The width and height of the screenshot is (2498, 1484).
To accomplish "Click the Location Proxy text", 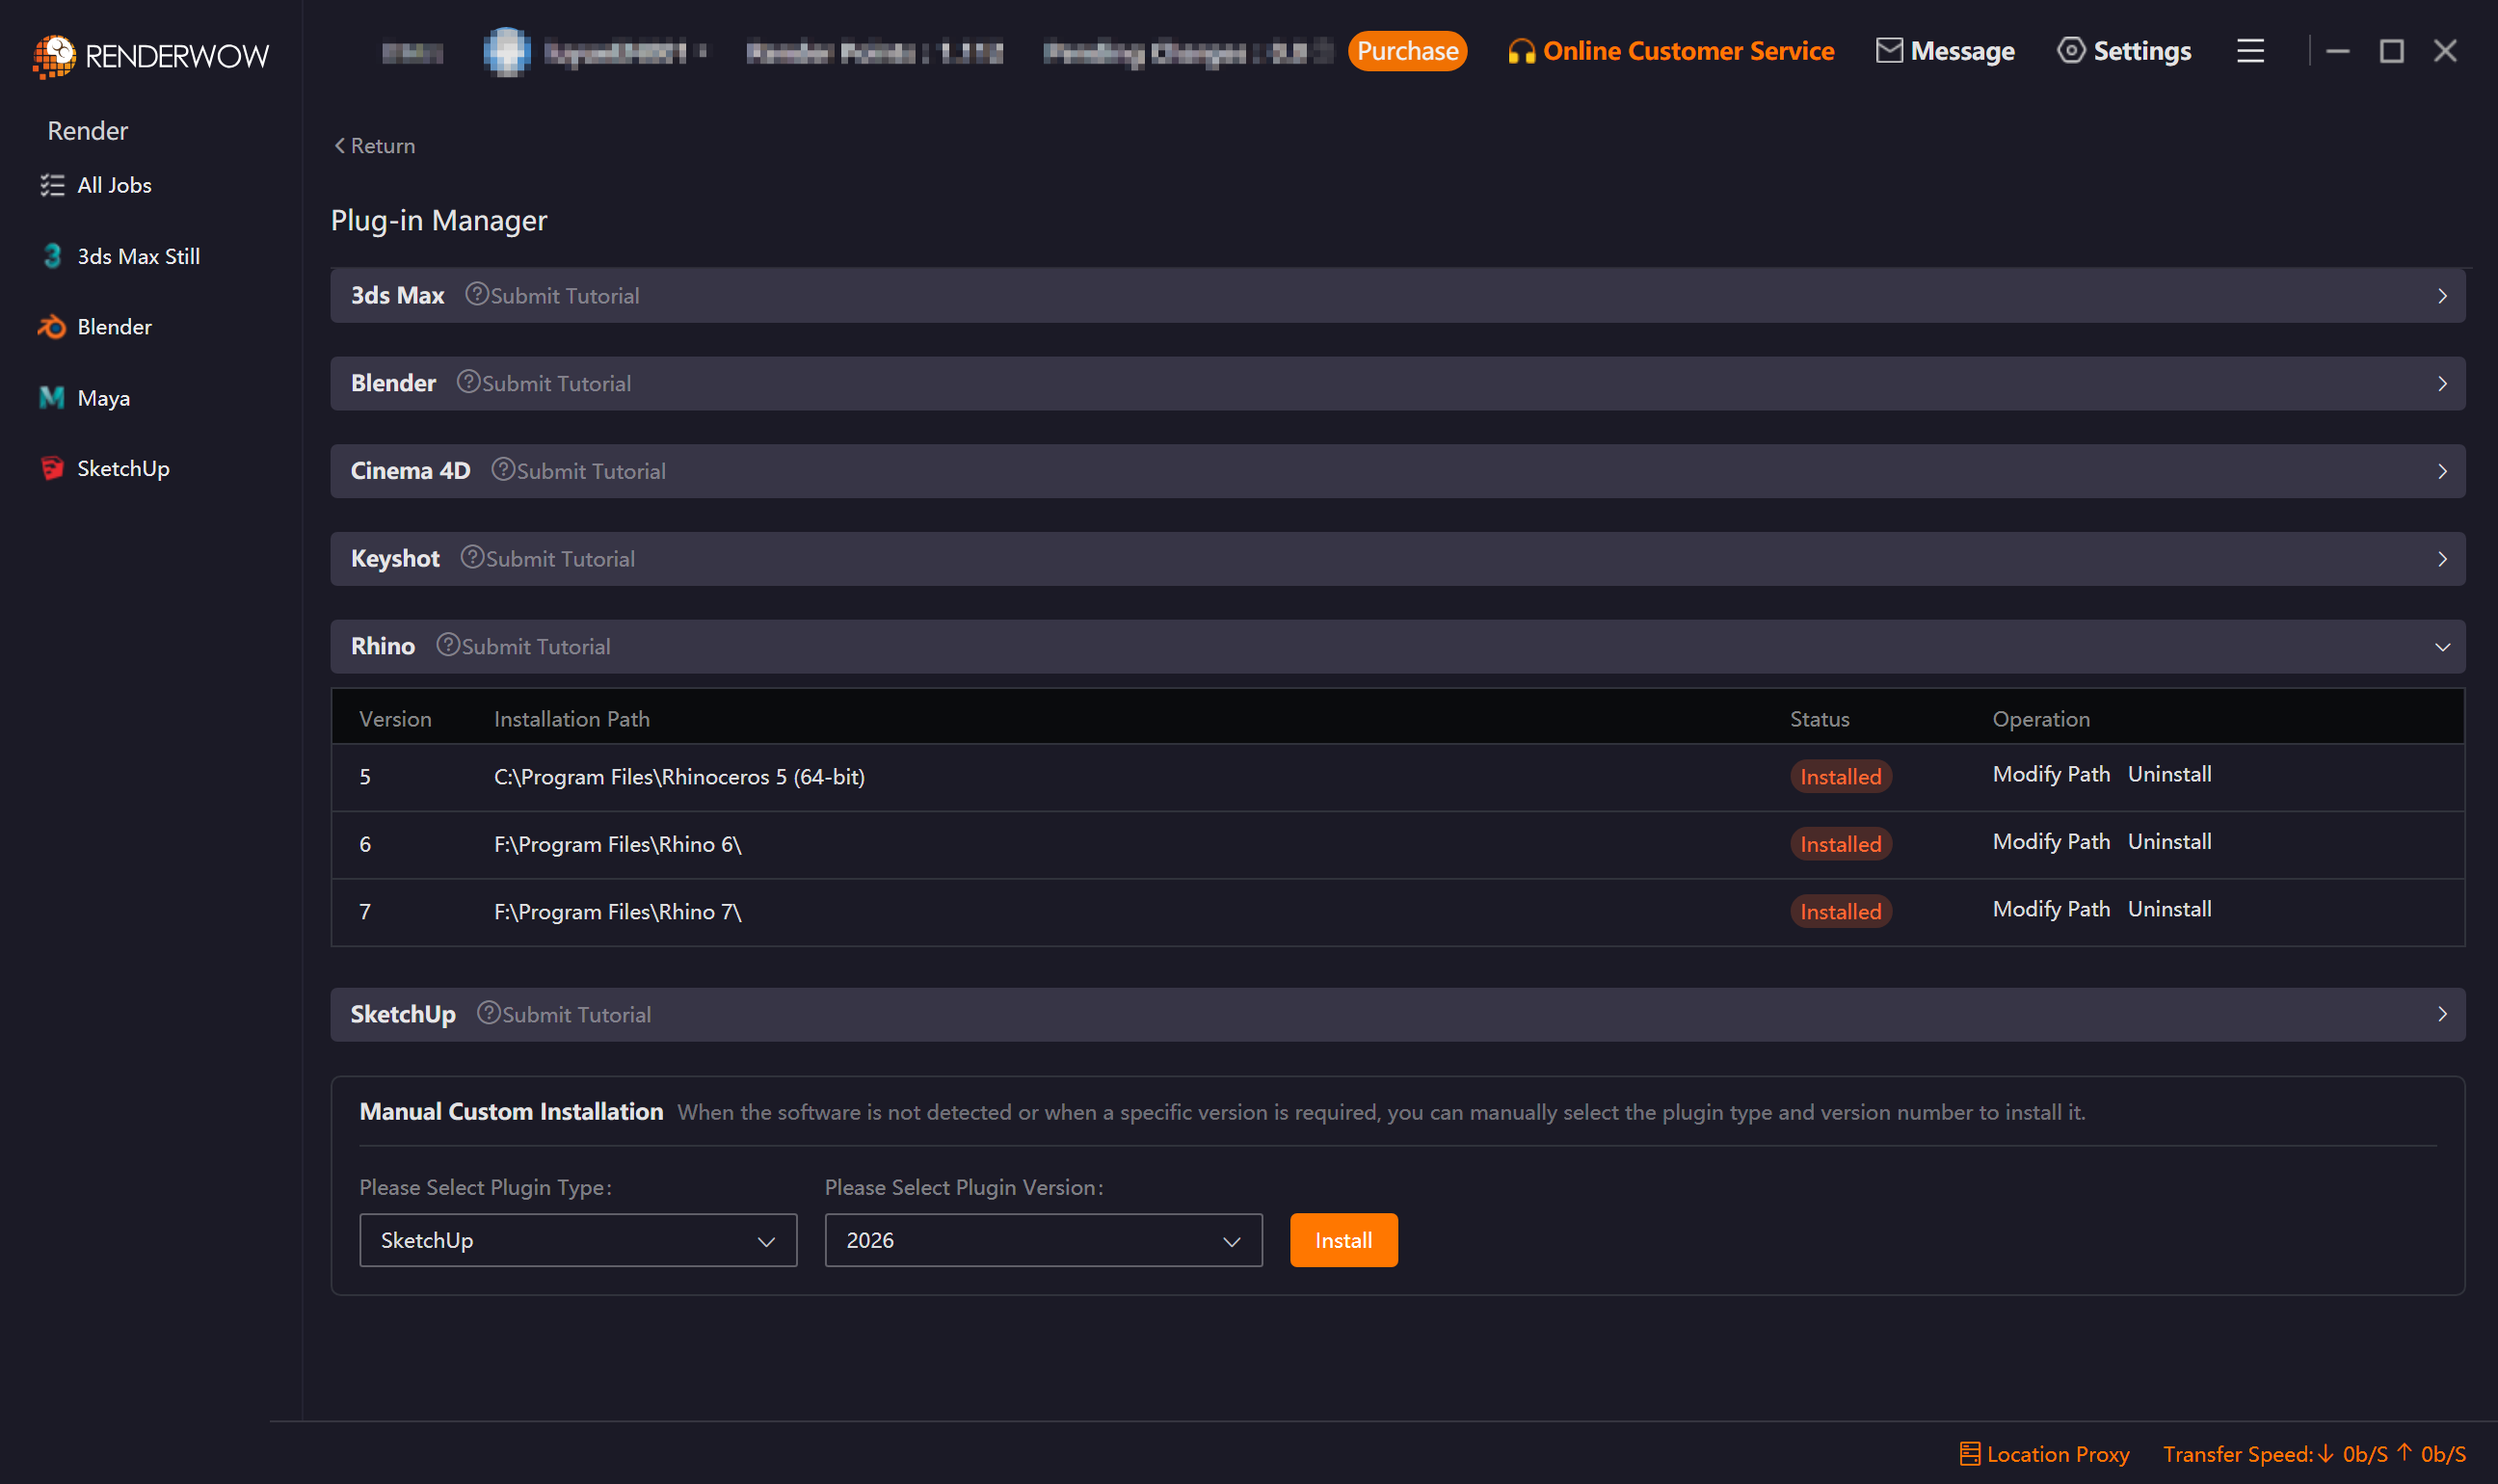I will [2057, 1454].
